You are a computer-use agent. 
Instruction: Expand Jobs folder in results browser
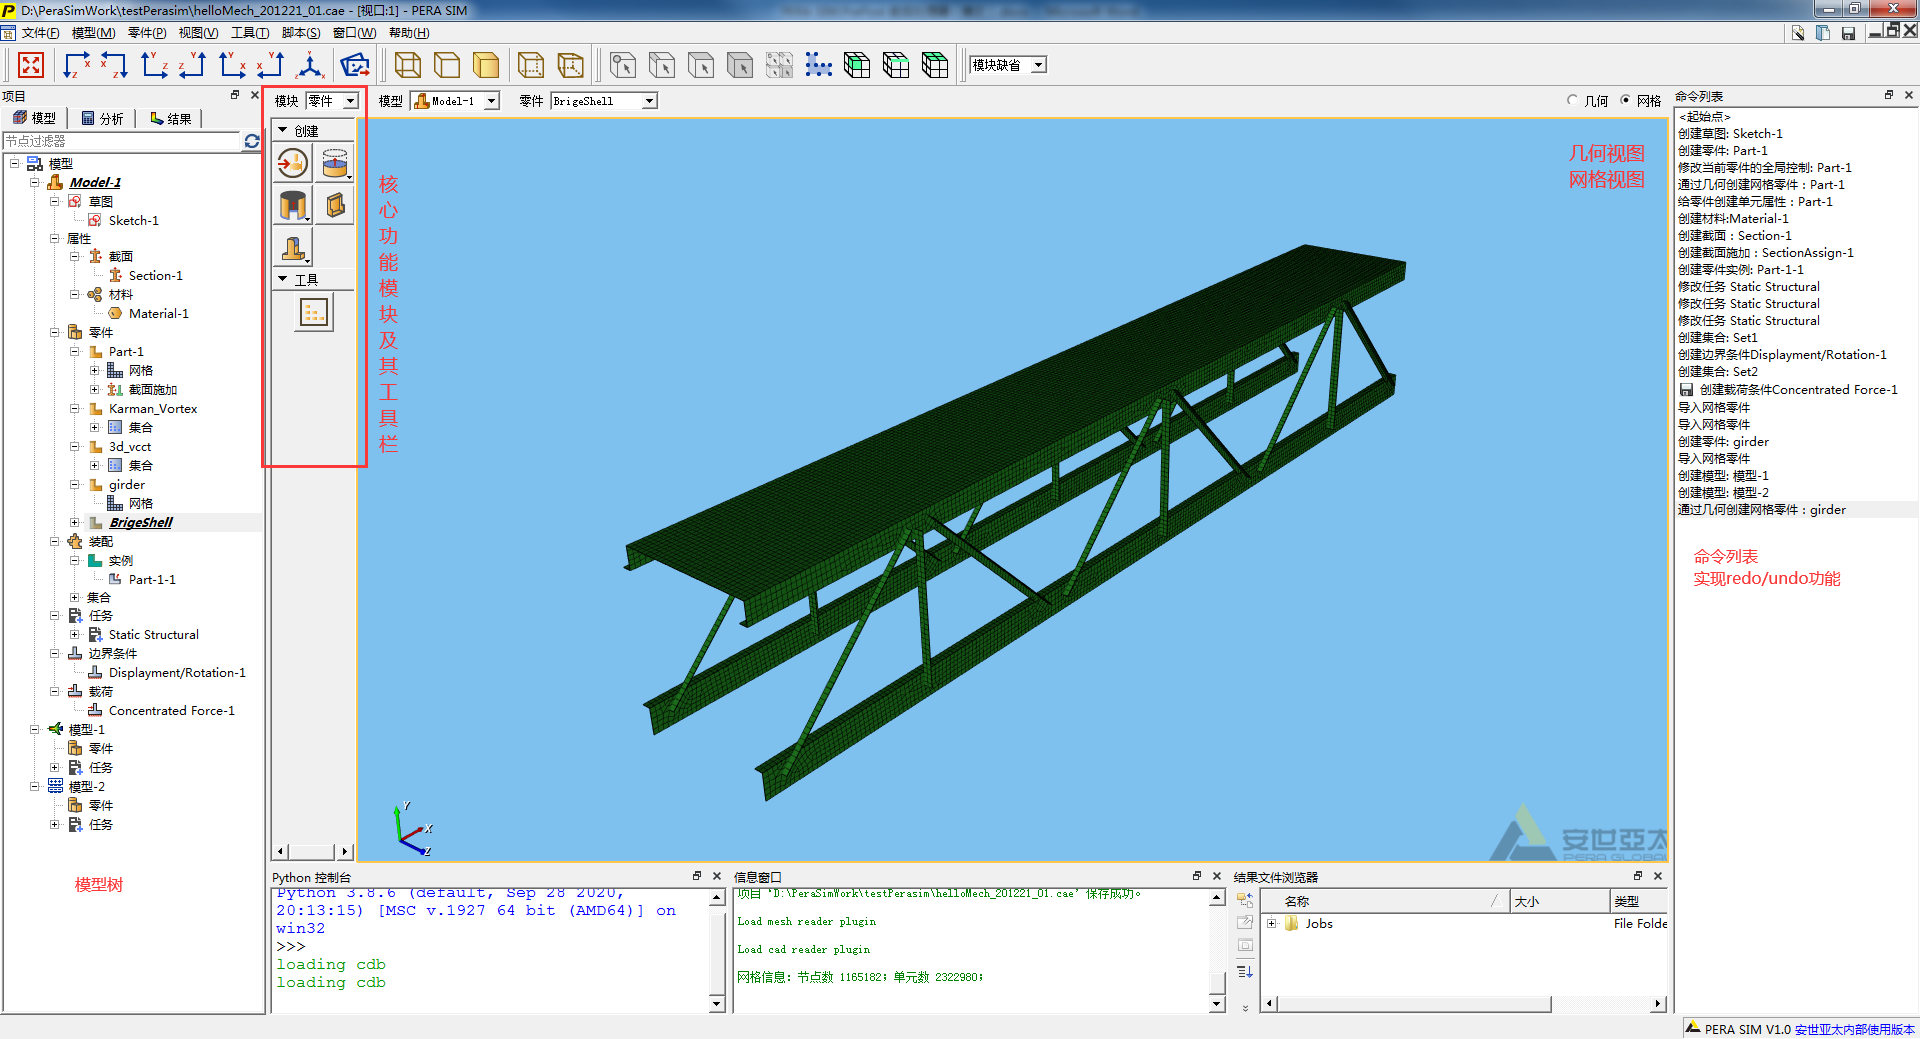coord(1271,923)
